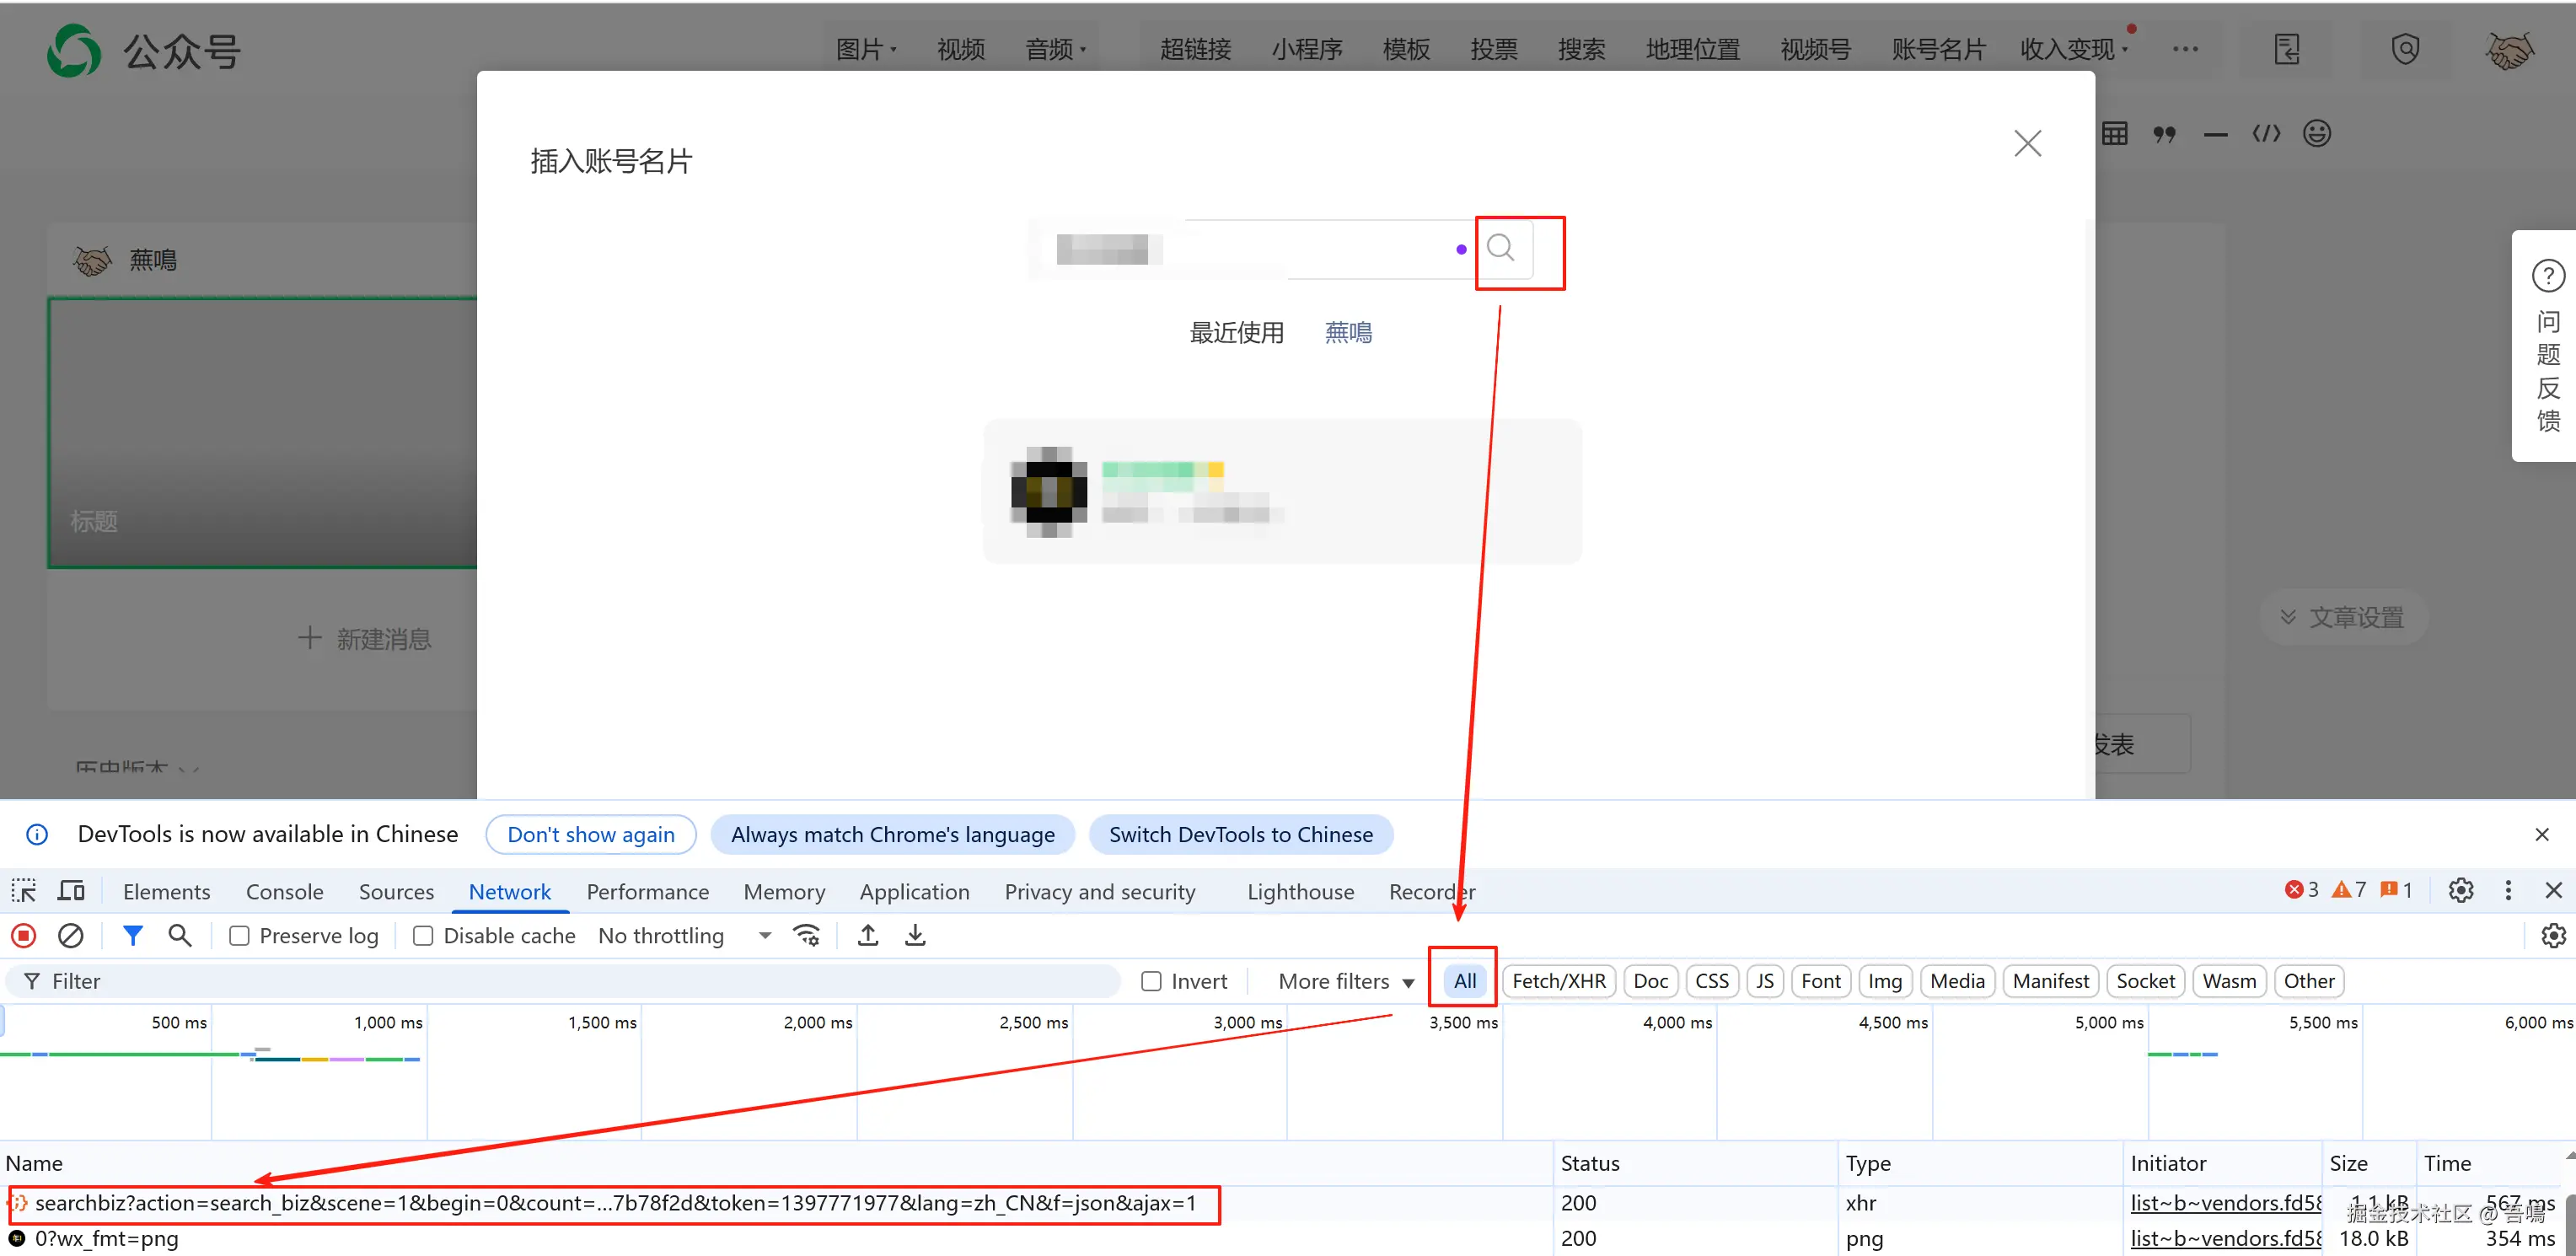The width and height of the screenshot is (2576, 1256).
Task: Enable the Preserve log checkbox
Action: 239,935
